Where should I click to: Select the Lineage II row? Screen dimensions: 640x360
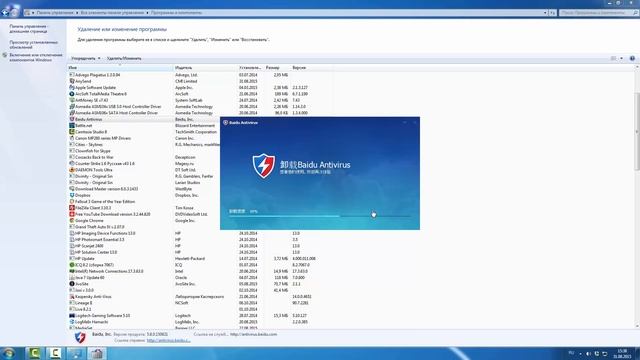pos(200,303)
